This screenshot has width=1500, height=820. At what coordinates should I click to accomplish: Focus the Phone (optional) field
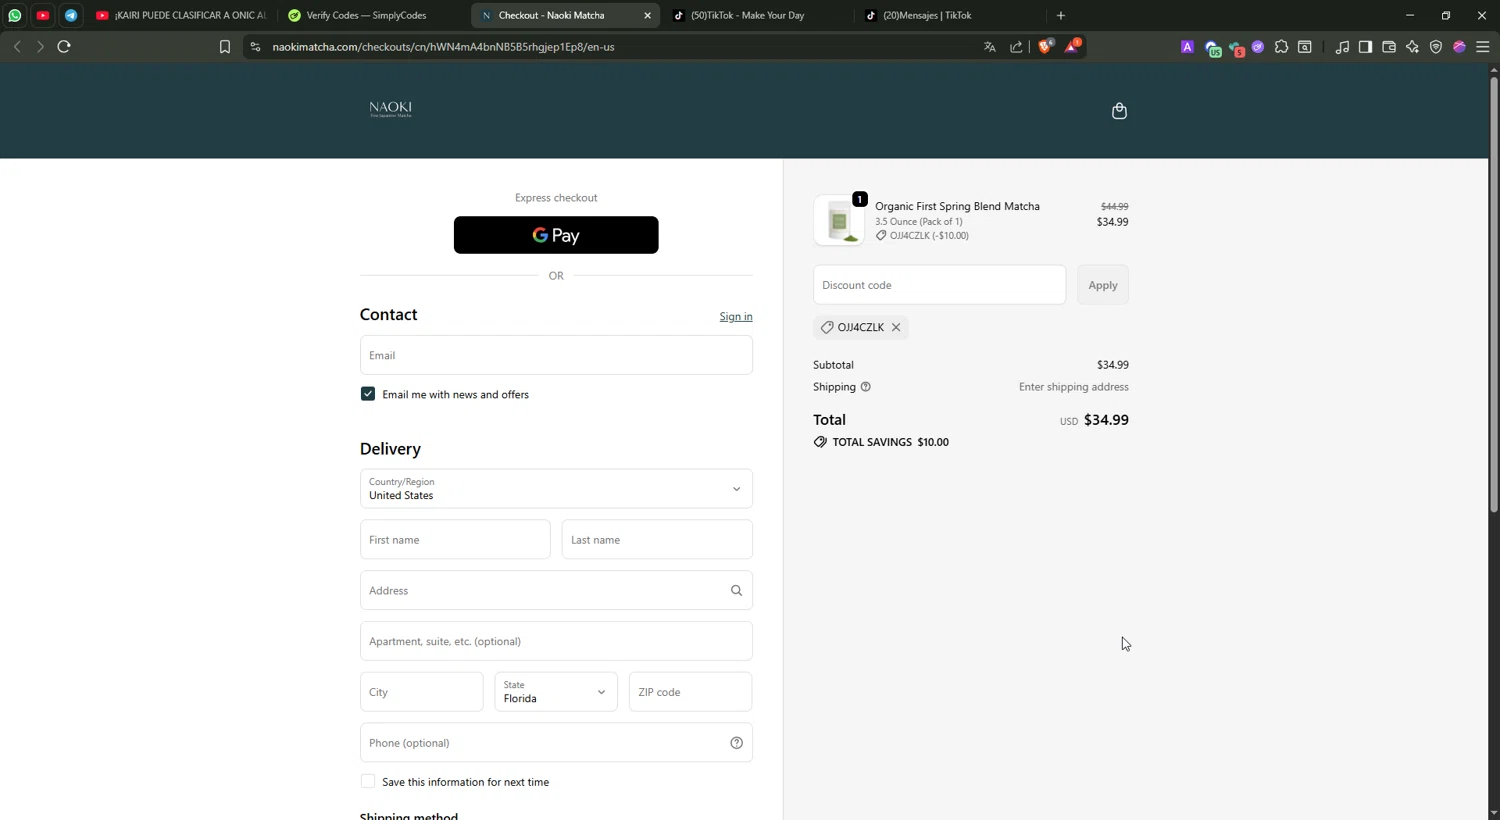[x=556, y=743]
